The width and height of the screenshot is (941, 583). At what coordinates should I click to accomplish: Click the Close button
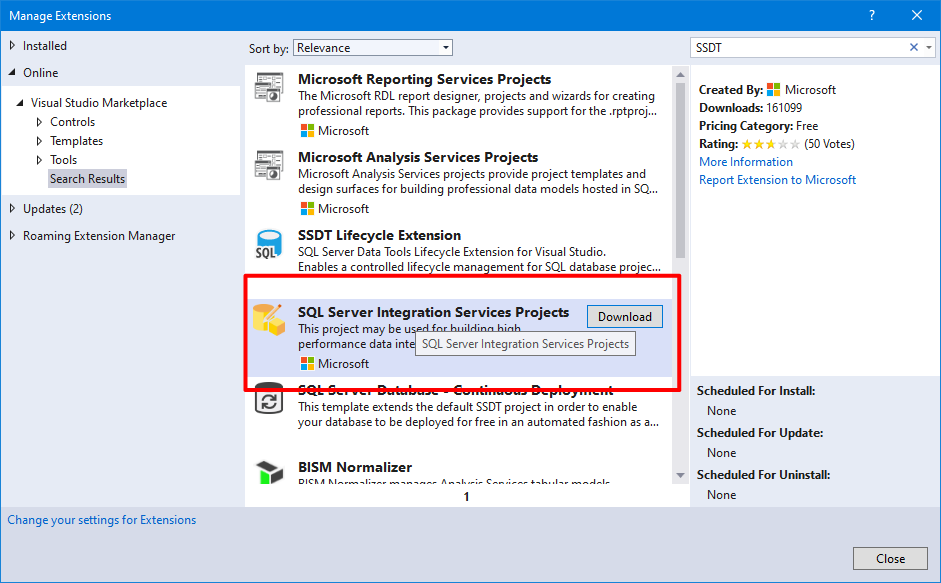tap(891, 558)
